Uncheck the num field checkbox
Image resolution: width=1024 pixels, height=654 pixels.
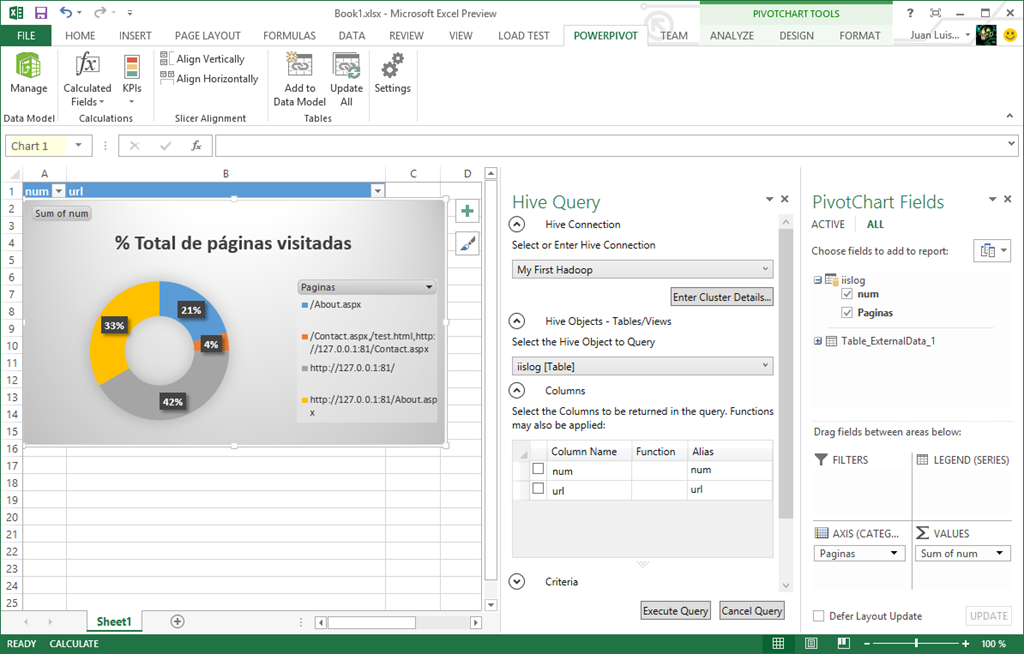click(x=848, y=294)
